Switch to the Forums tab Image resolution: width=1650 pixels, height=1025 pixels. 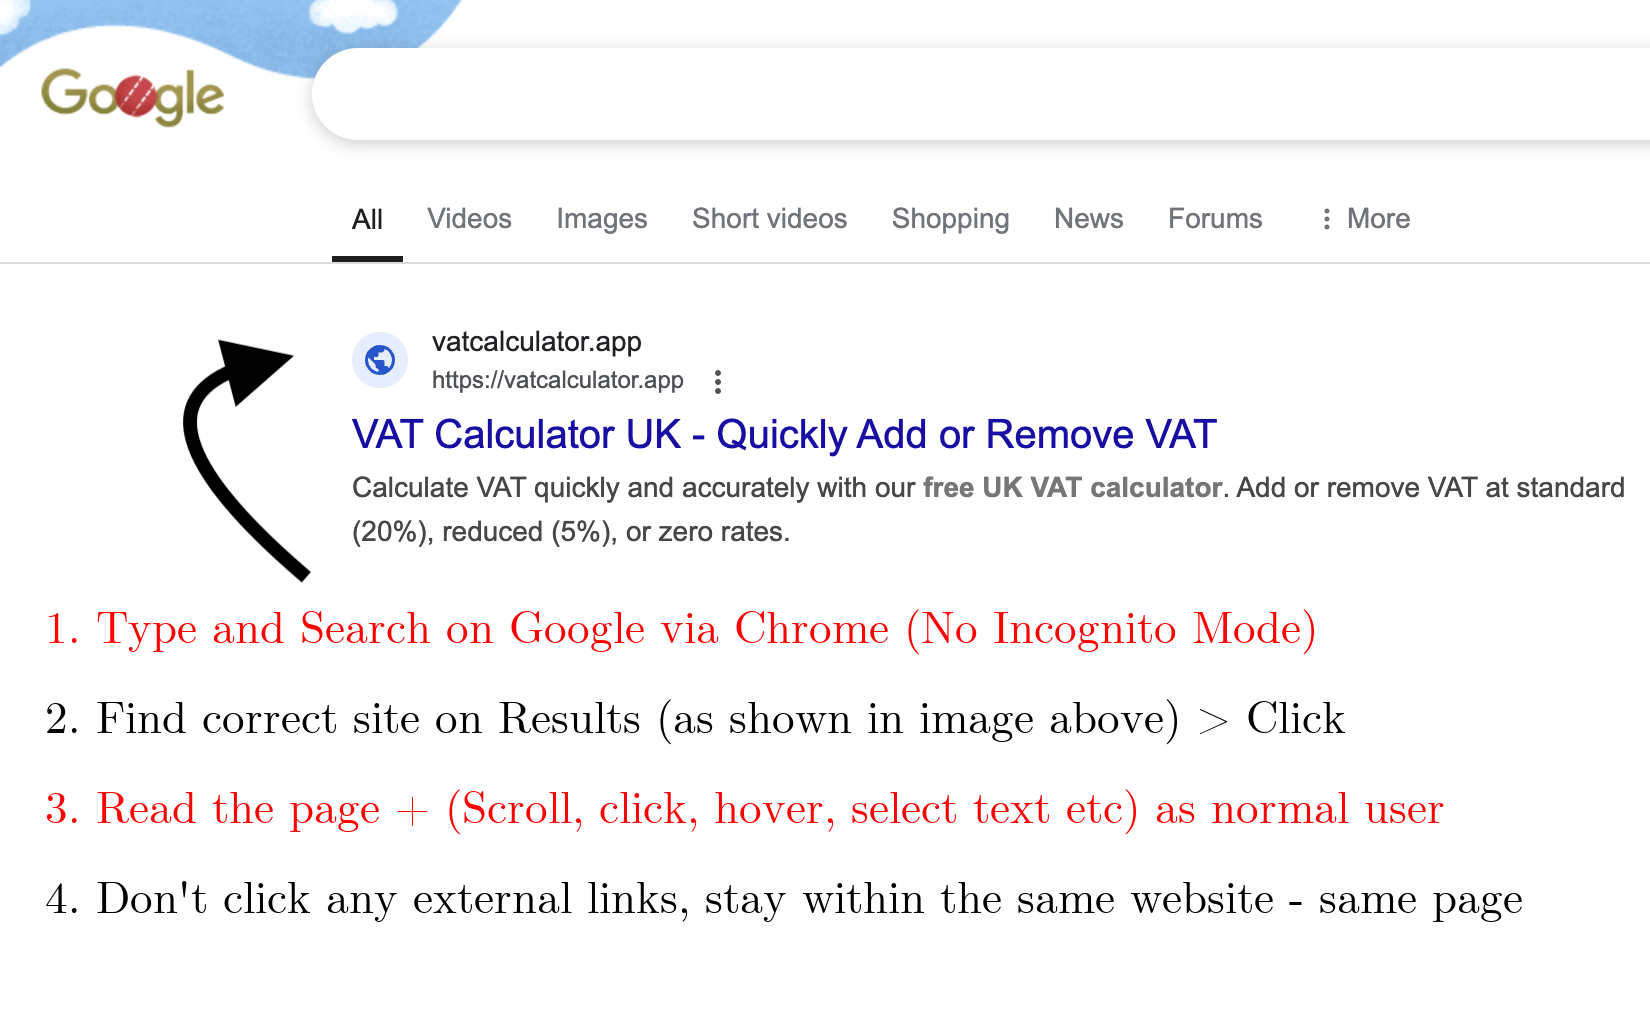point(1215,219)
